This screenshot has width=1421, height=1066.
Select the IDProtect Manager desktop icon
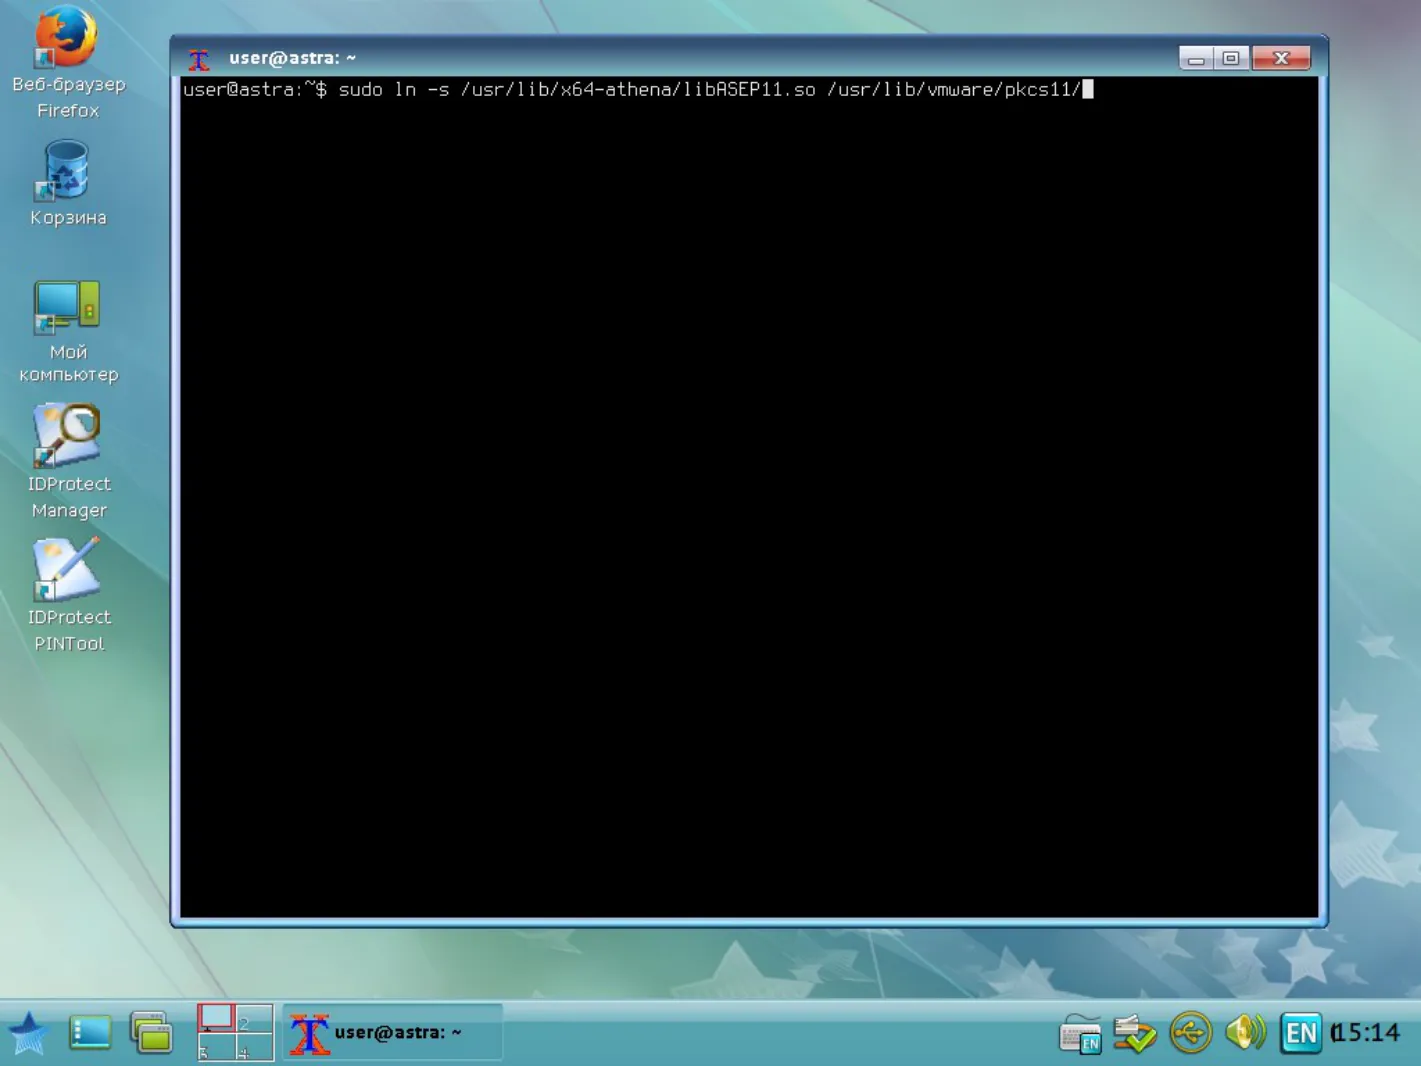[68, 462]
